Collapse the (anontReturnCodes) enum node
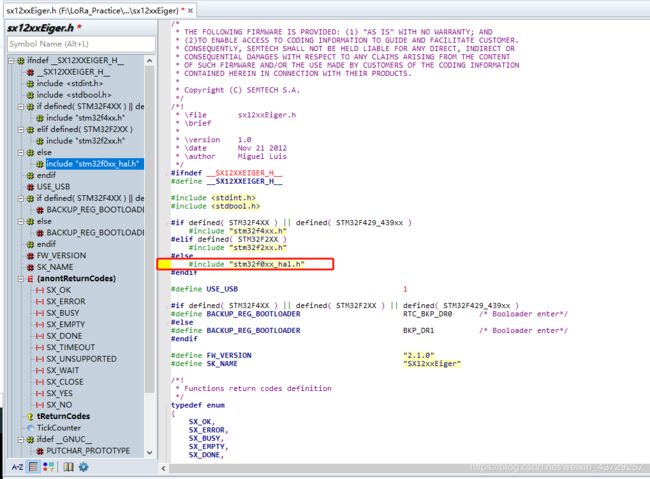 (21, 279)
